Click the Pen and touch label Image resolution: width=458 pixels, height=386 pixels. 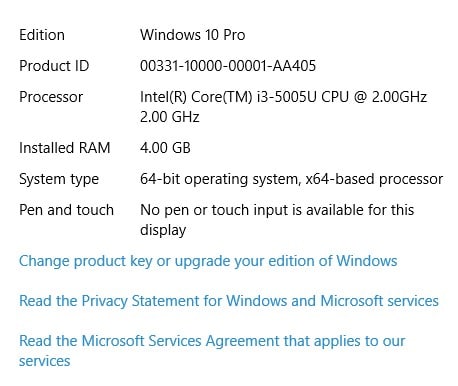[x=66, y=210]
